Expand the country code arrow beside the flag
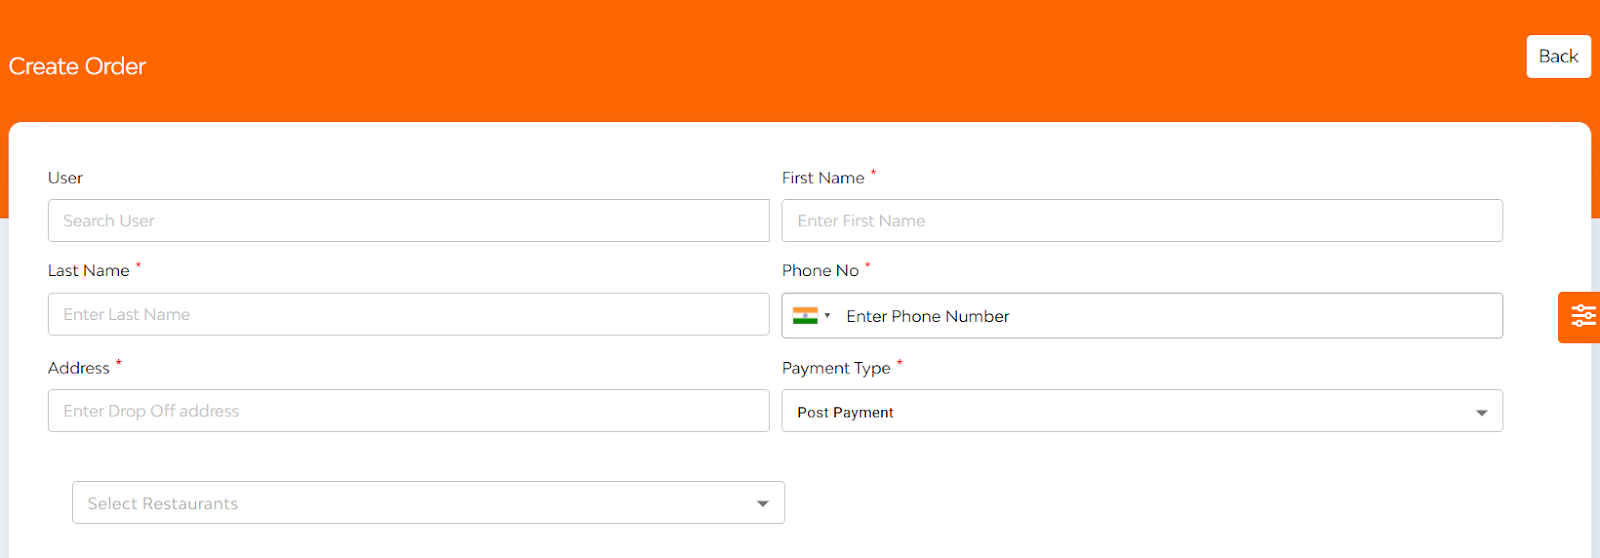 (x=827, y=316)
